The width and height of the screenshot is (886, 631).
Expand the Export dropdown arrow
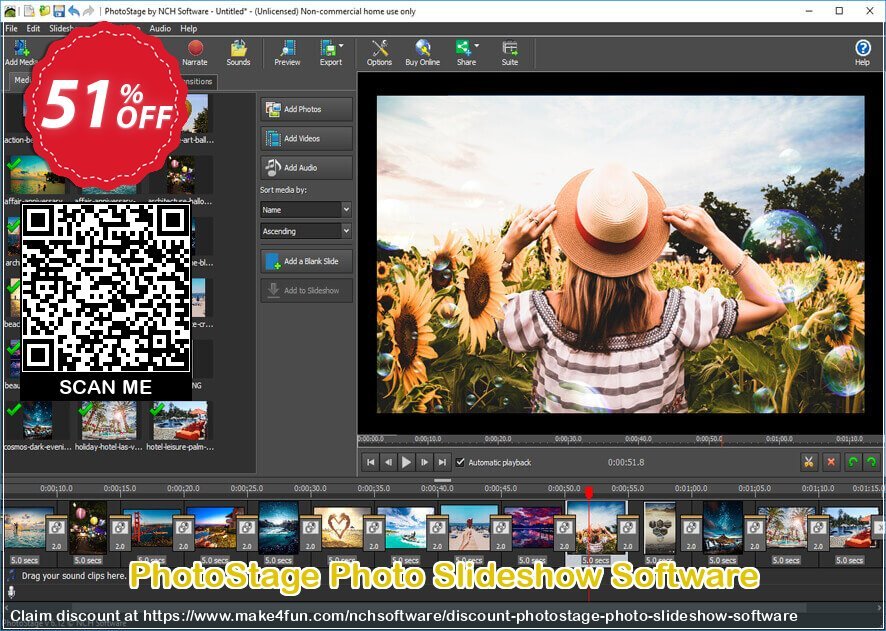coord(341,46)
